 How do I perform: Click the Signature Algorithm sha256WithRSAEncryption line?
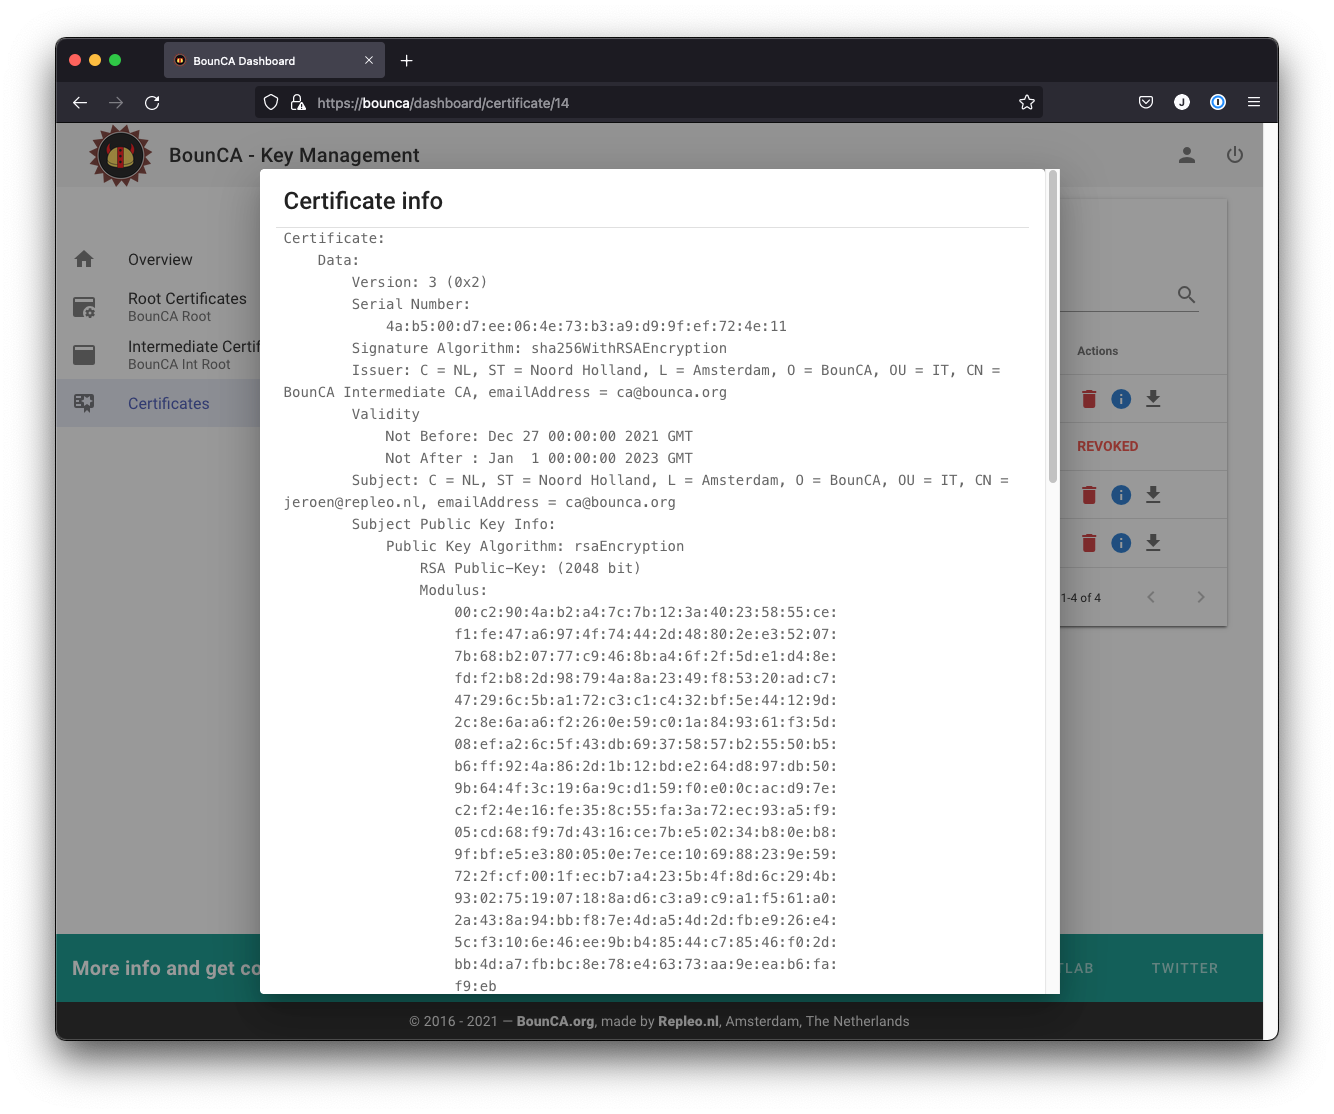click(539, 348)
